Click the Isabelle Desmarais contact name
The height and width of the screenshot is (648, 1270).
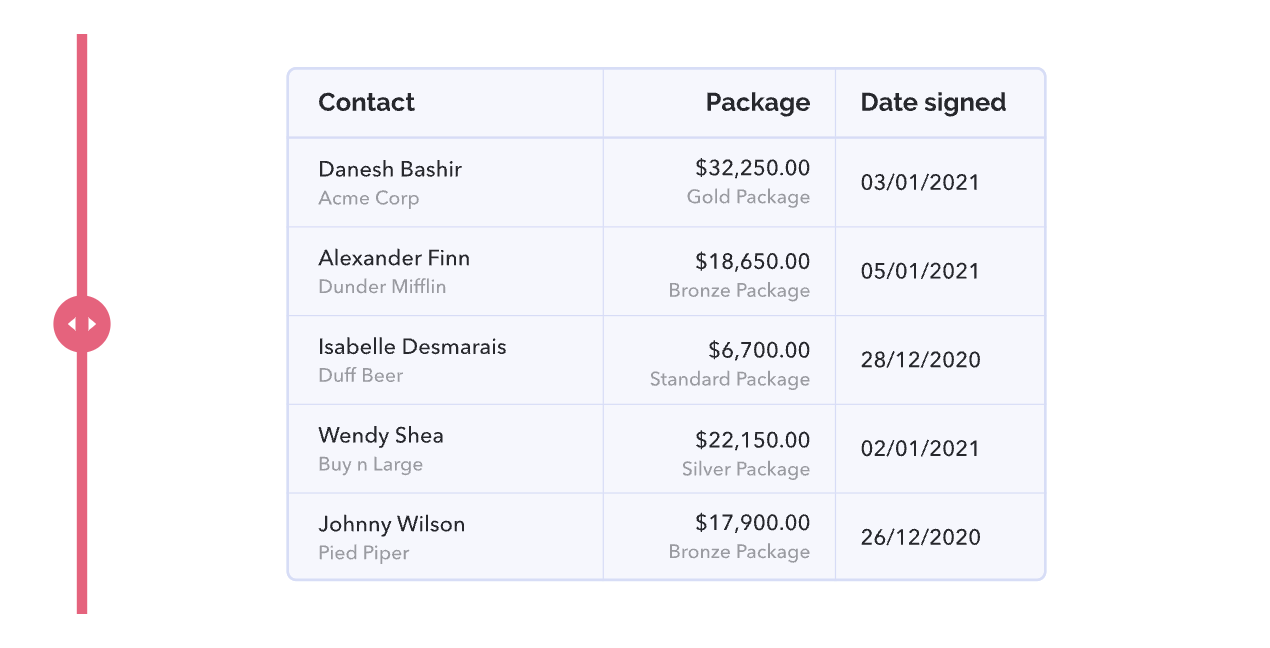[x=412, y=347]
